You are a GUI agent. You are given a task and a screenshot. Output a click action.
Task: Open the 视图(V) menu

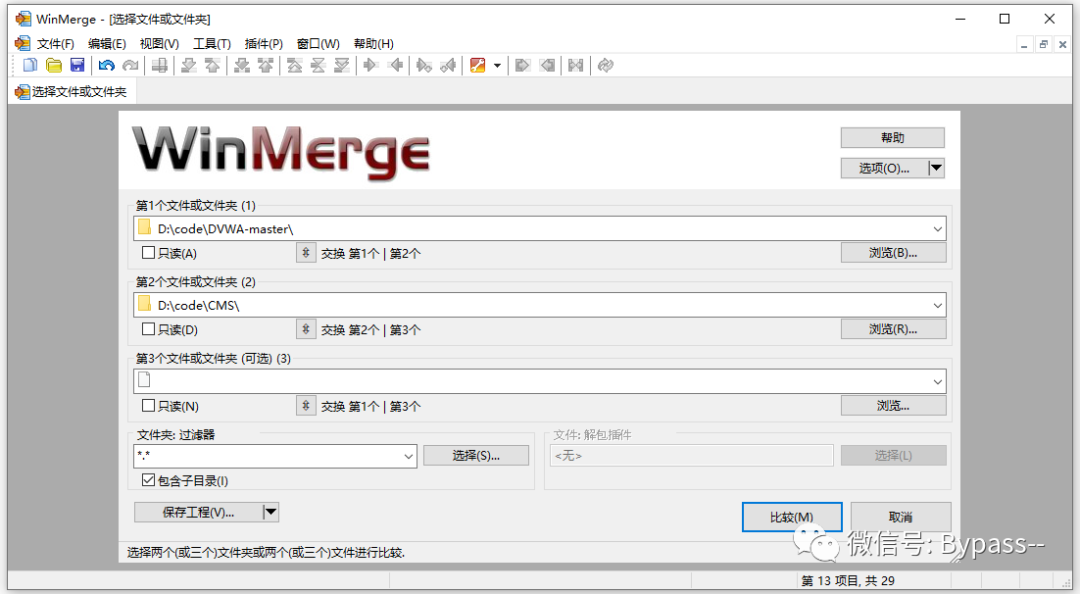pos(159,44)
